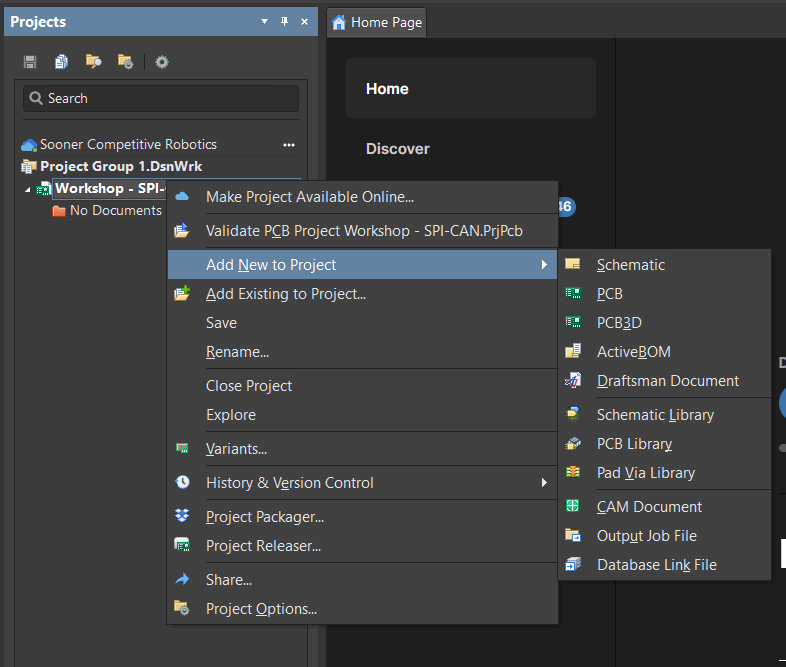Click the project options folder-gear toolbar icon
Viewport: 786px width, 667px height.
[125, 62]
